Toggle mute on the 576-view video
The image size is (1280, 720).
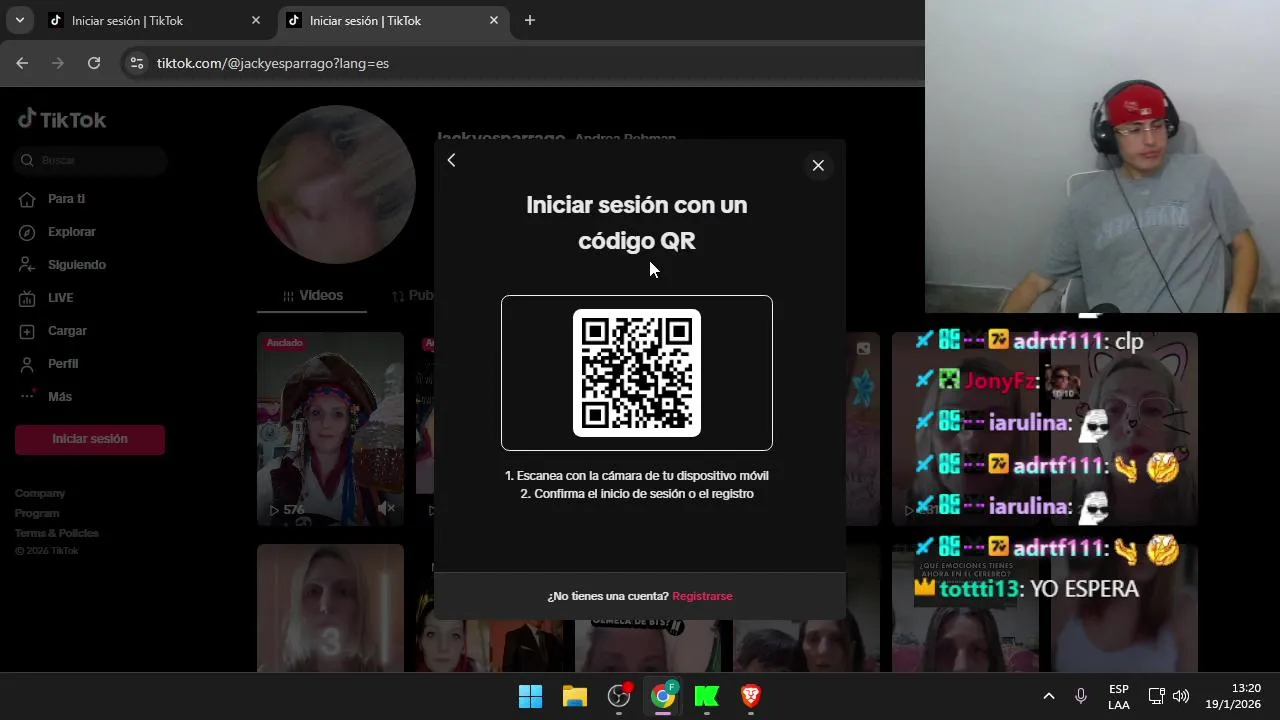386,508
